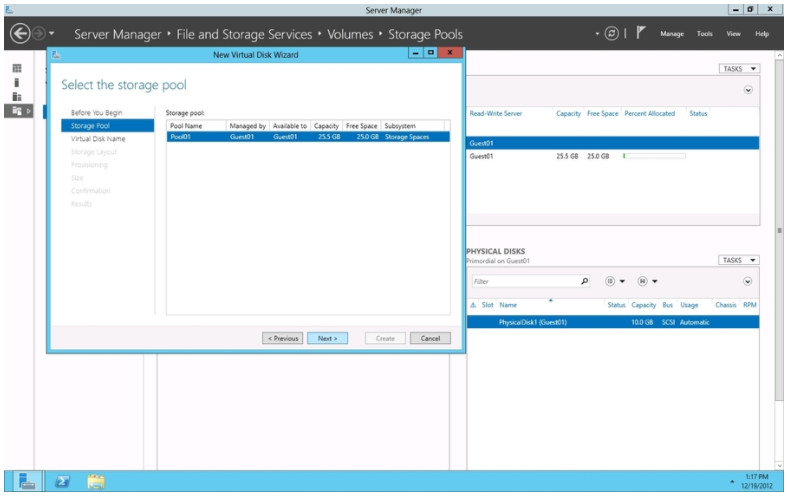This screenshot has height=498, width=787.
Task: Select the highlighted Guest01 group row
Action: [613, 143]
